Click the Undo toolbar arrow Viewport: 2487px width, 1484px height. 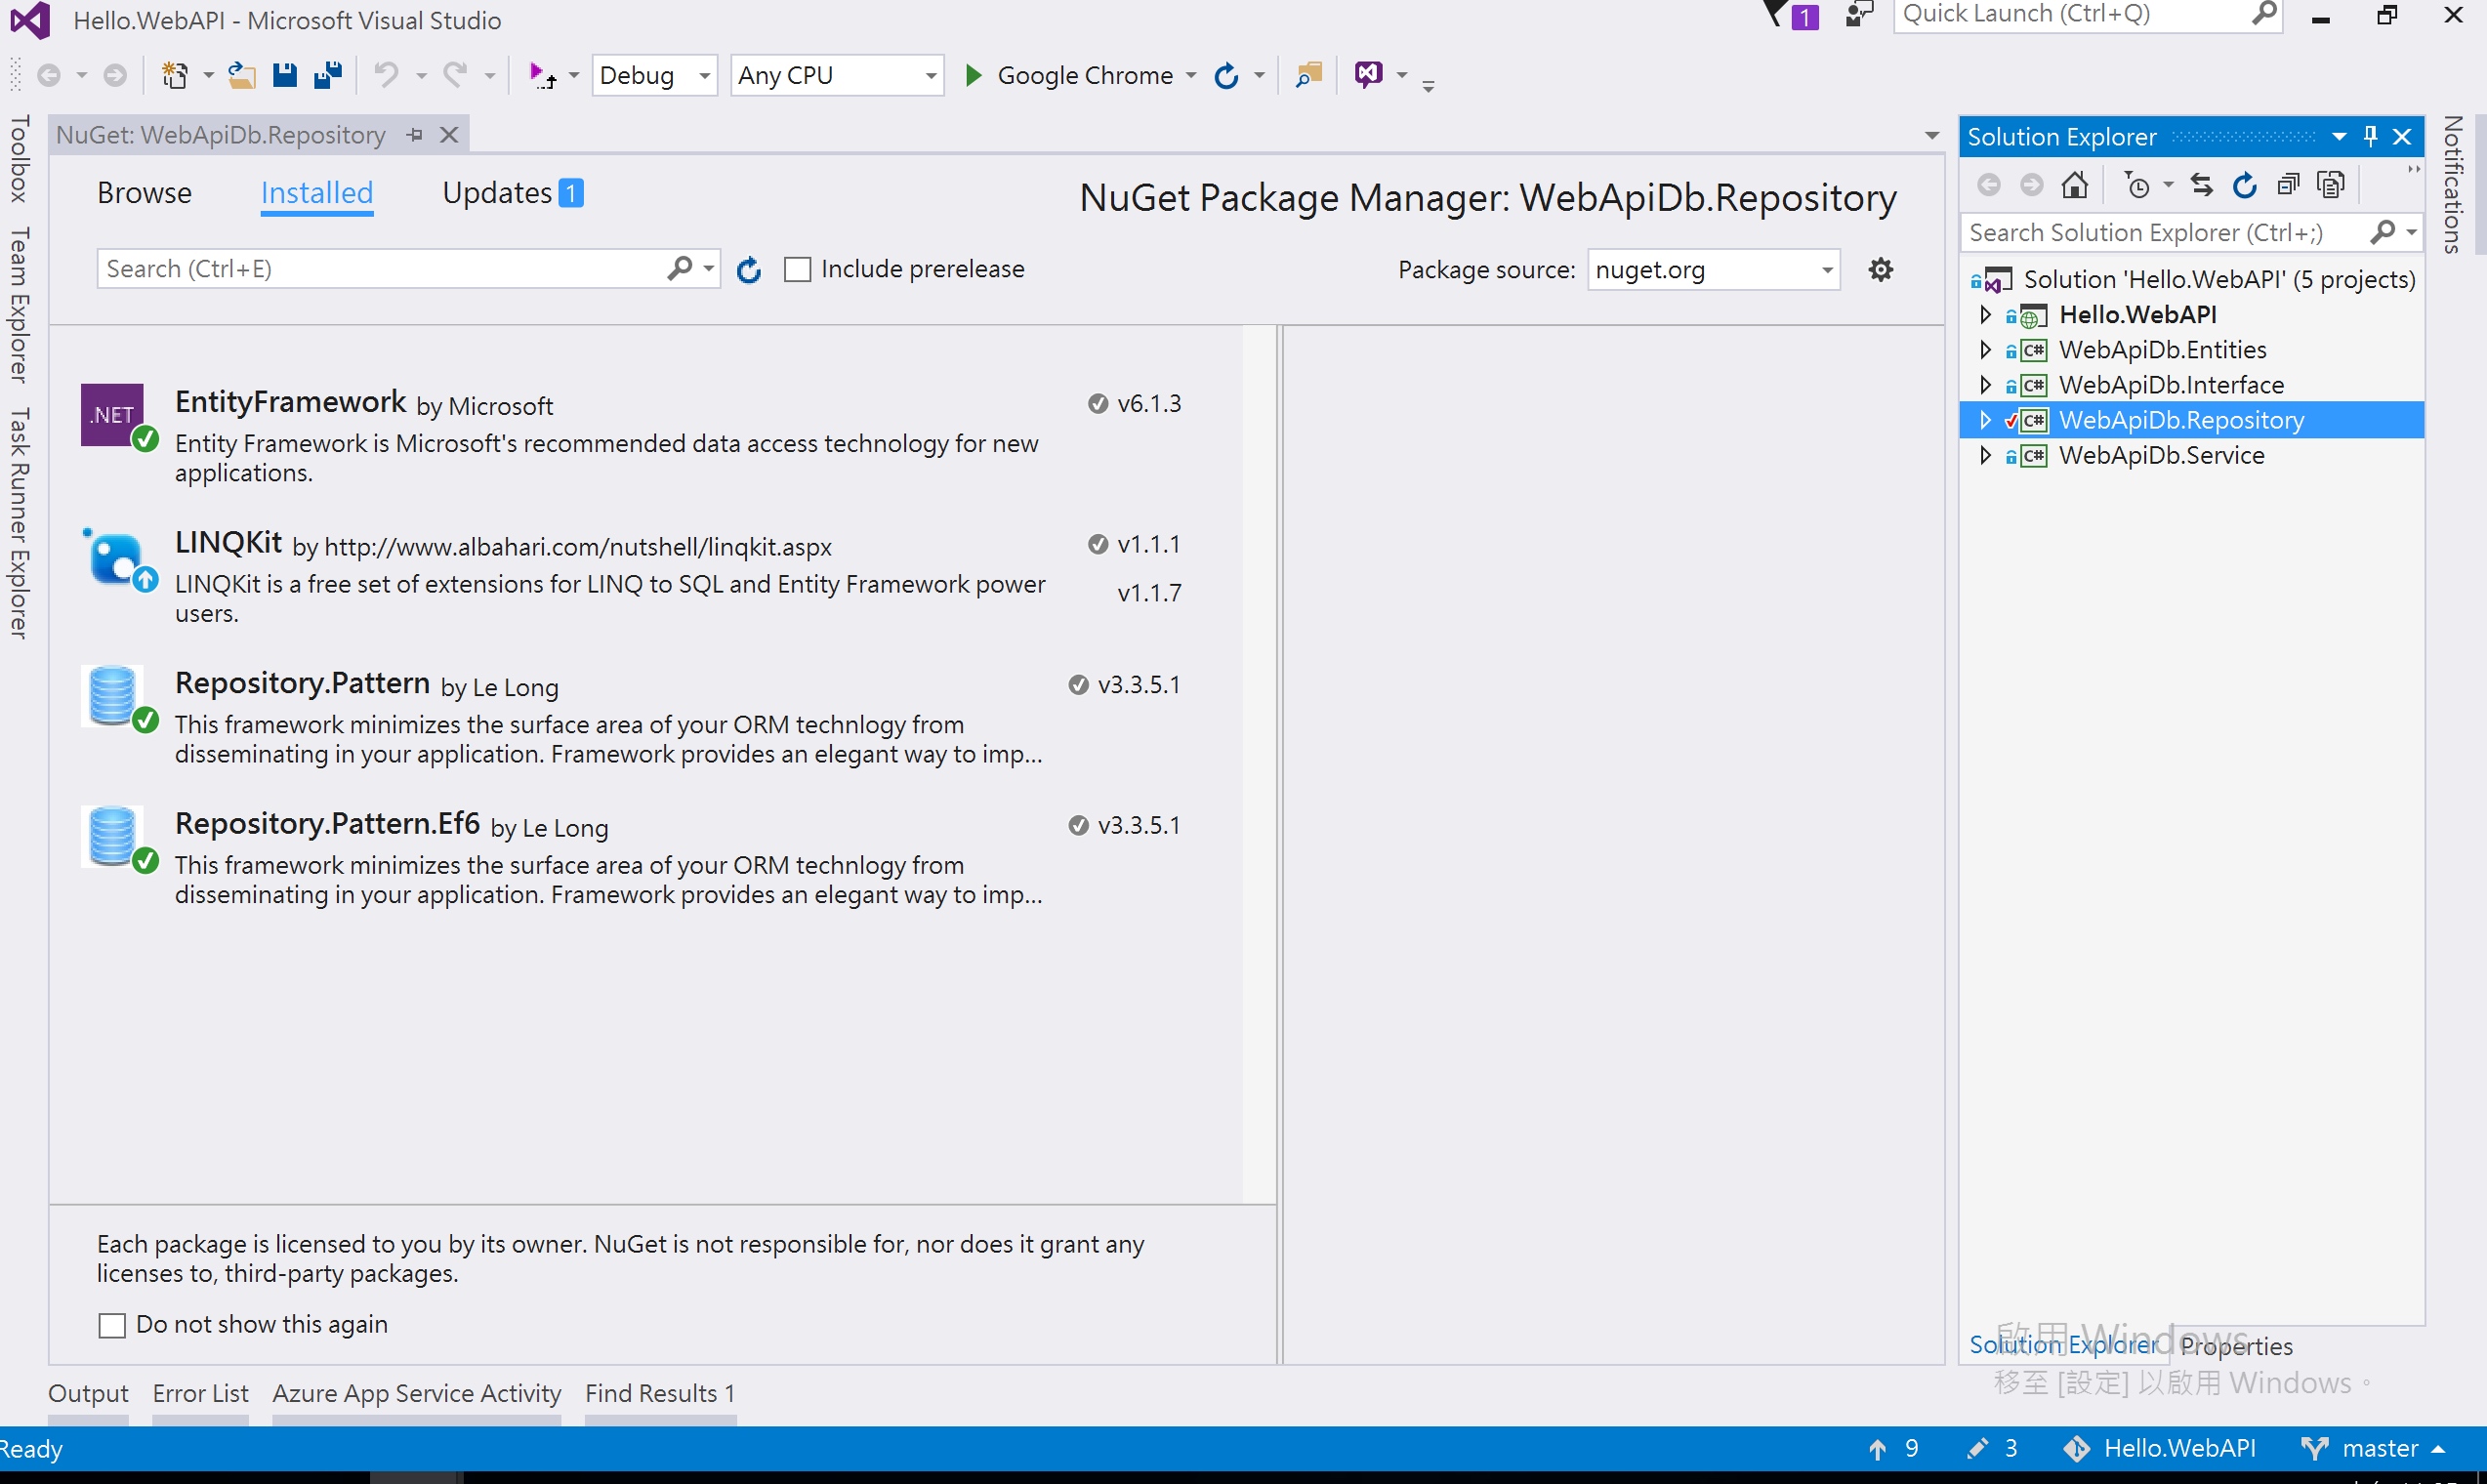386,75
